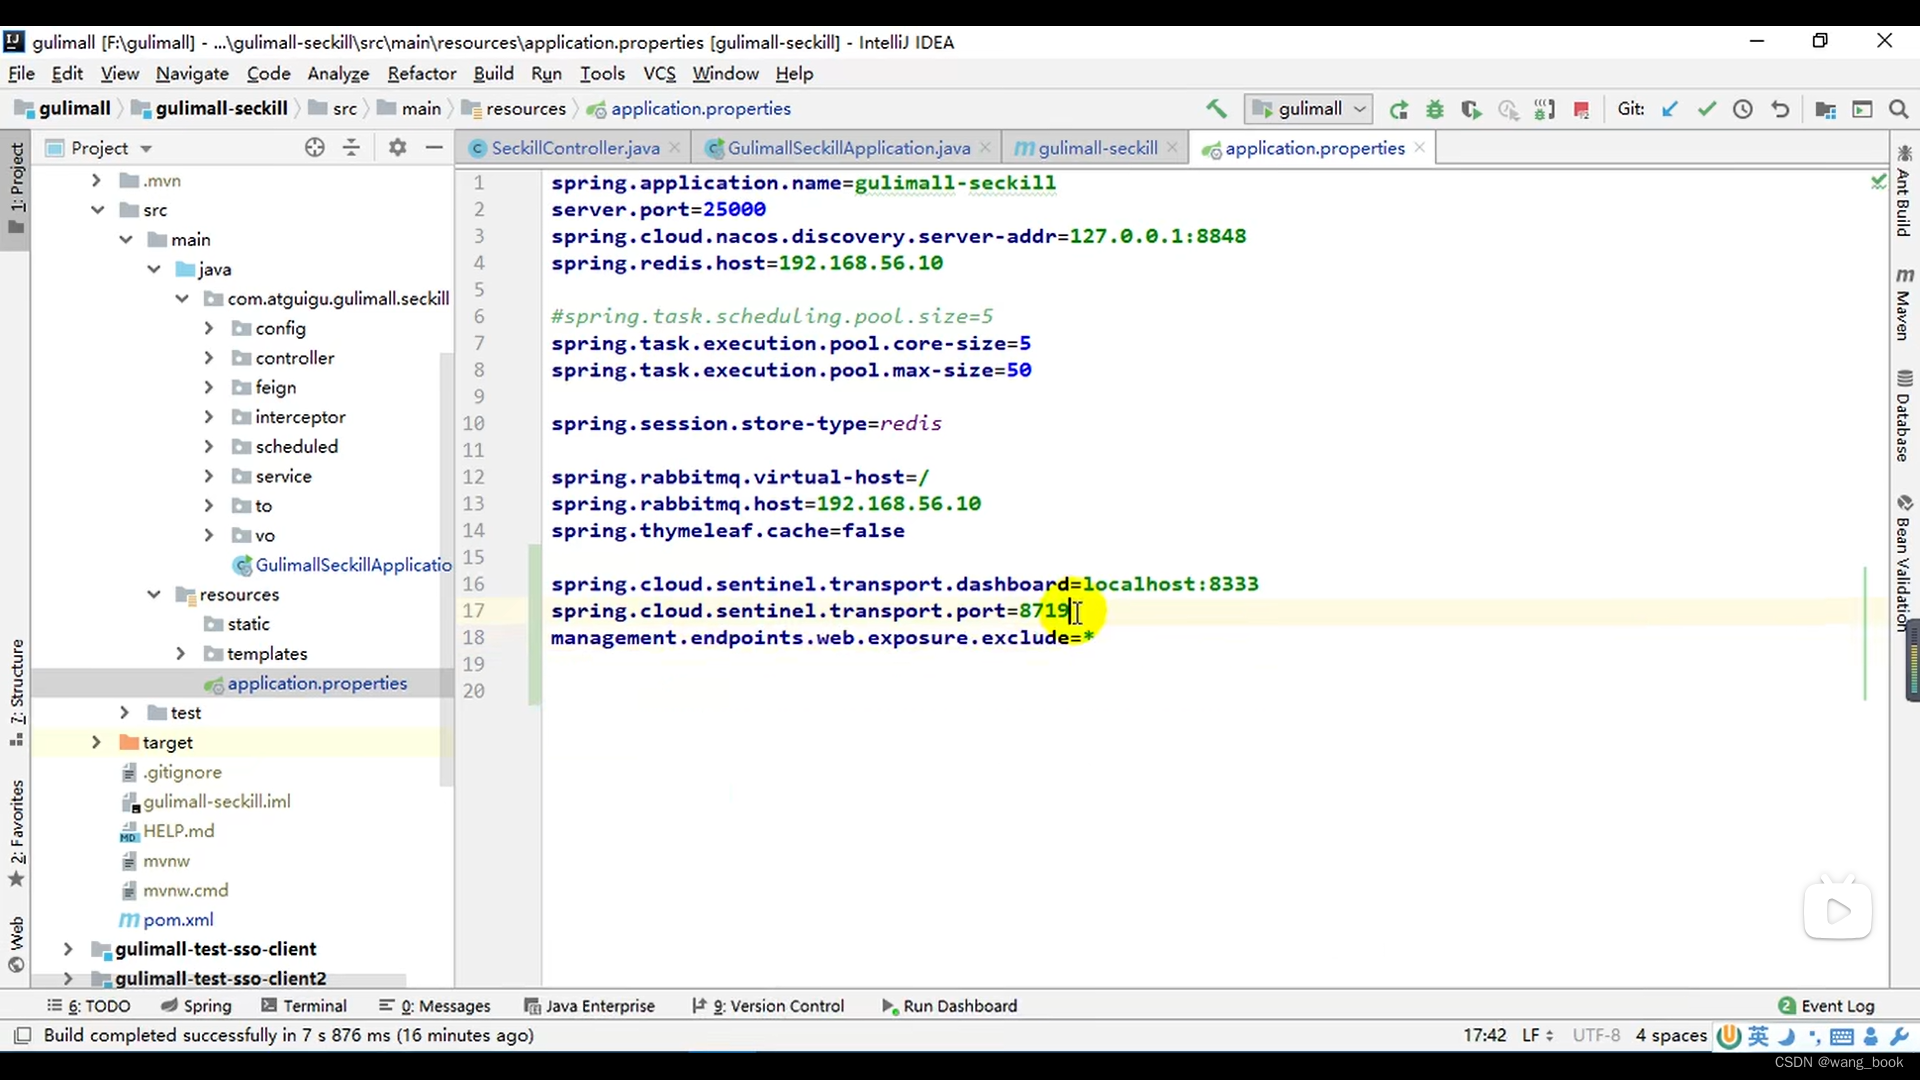Toggle the Bean Validation sidebar icon
This screenshot has height=1080, width=1920.
1903,593
